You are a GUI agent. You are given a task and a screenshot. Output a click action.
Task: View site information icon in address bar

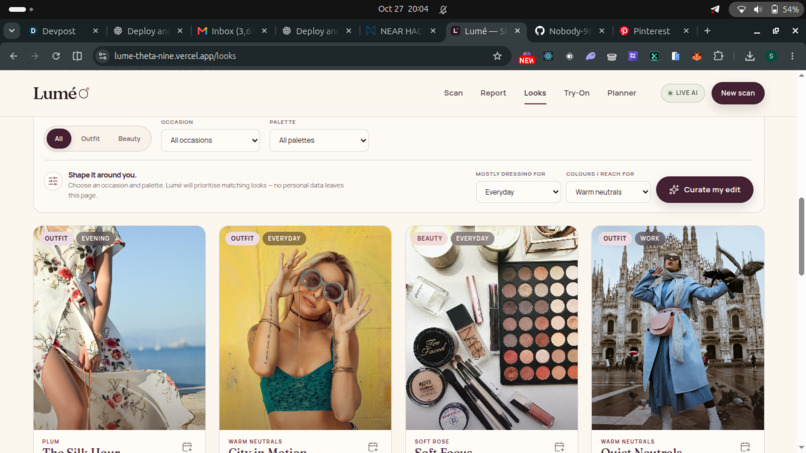click(103, 56)
